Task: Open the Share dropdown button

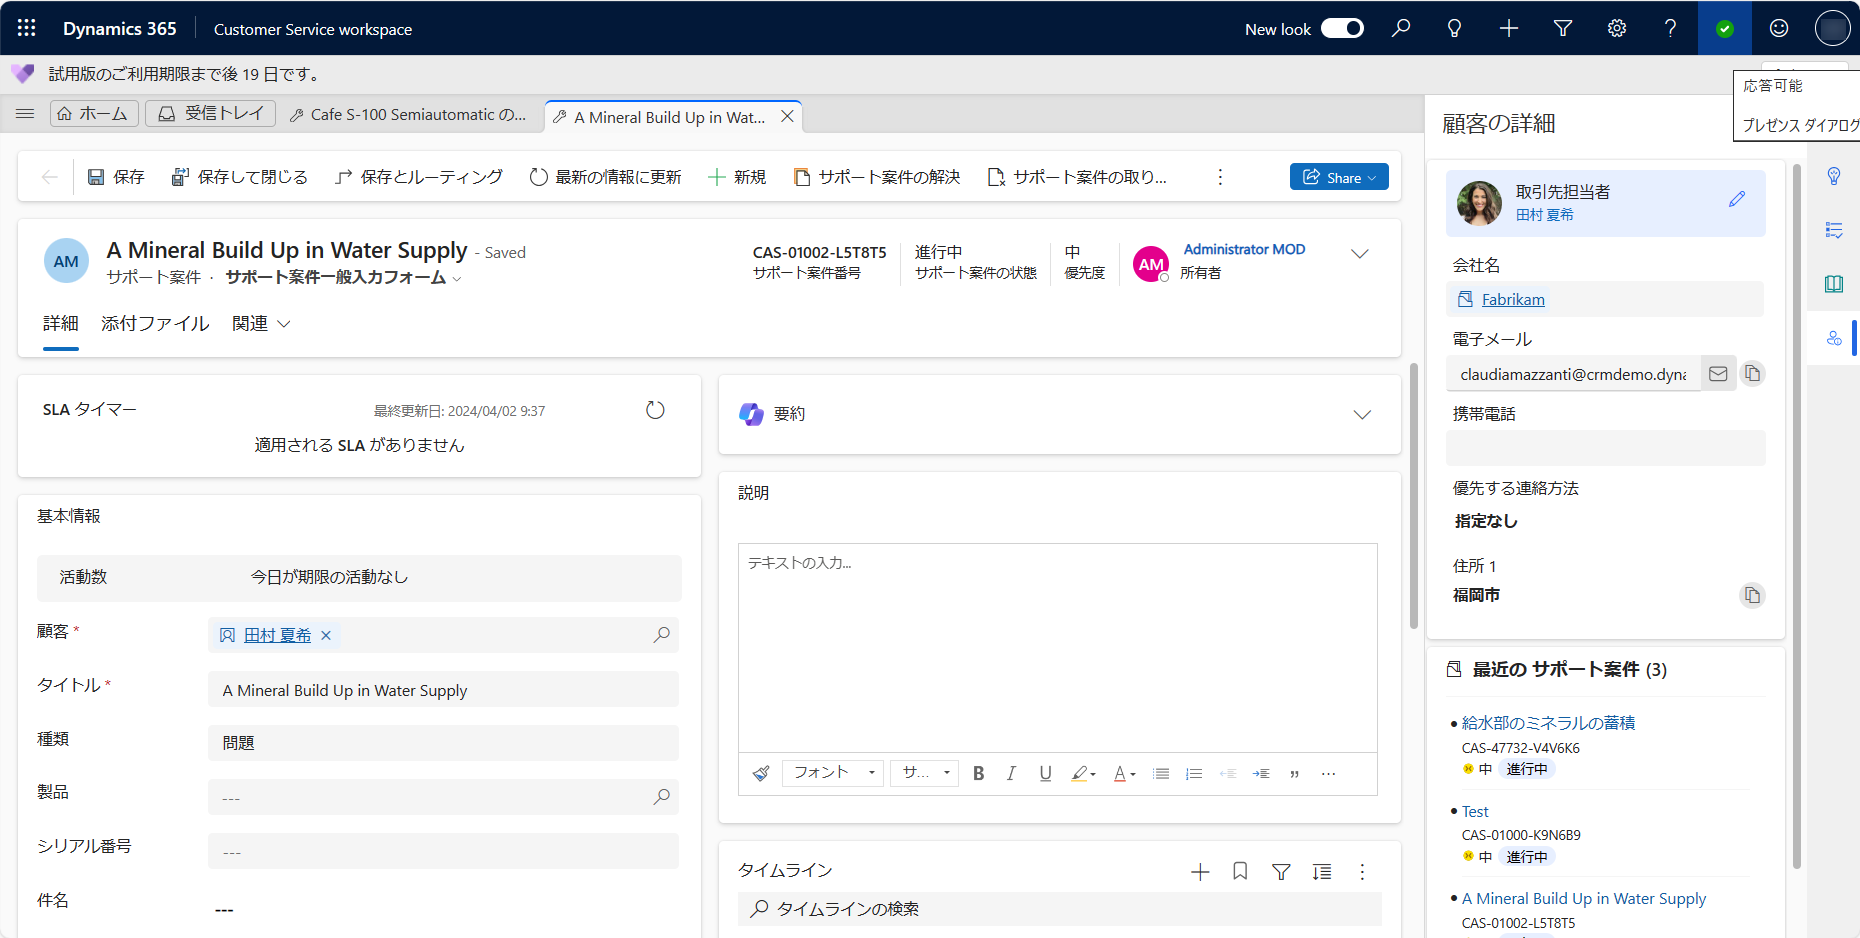Action: pos(1339,177)
